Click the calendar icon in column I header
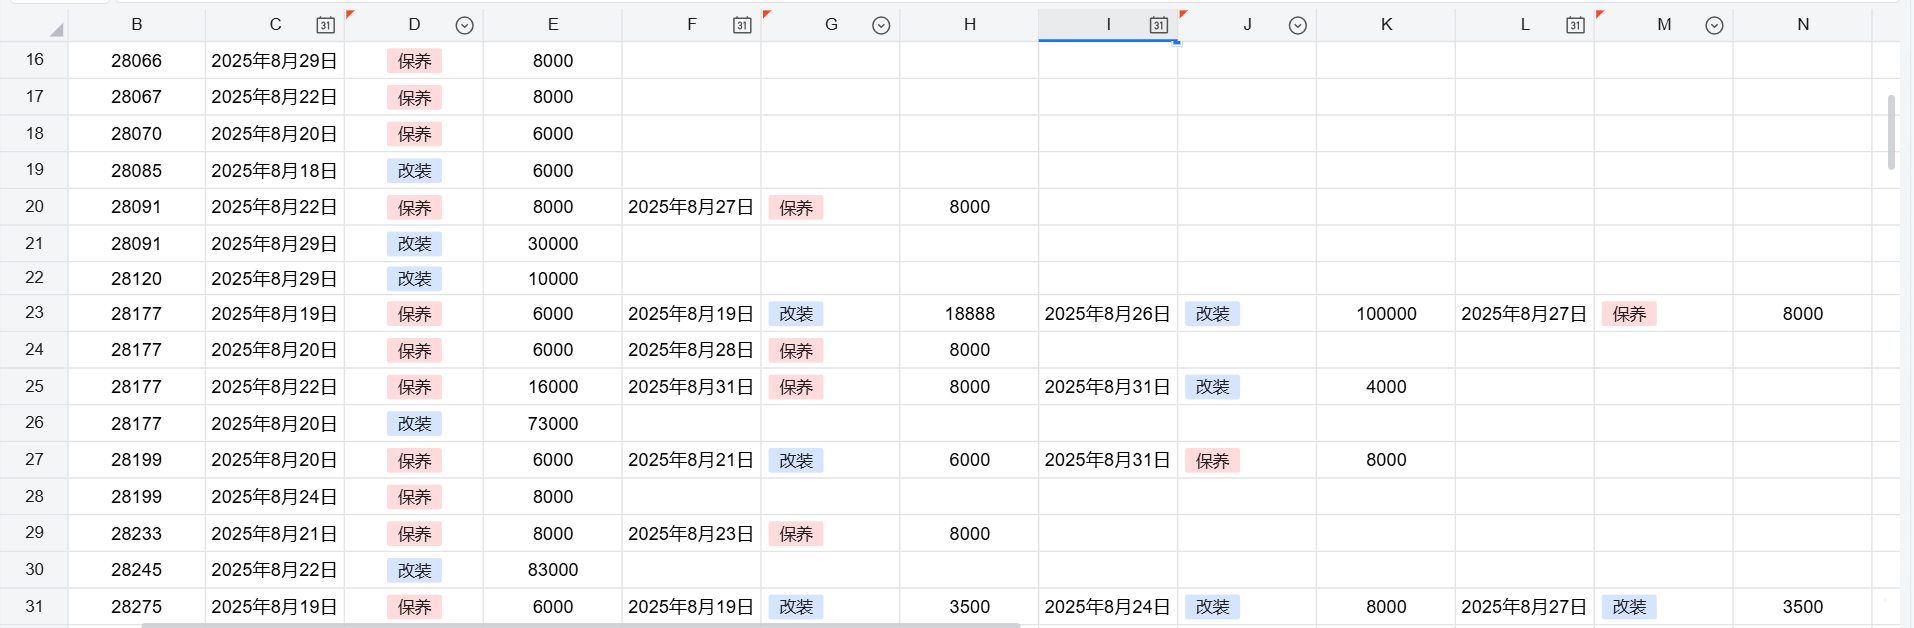The width and height of the screenshot is (1914, 628). [1158, 25]
